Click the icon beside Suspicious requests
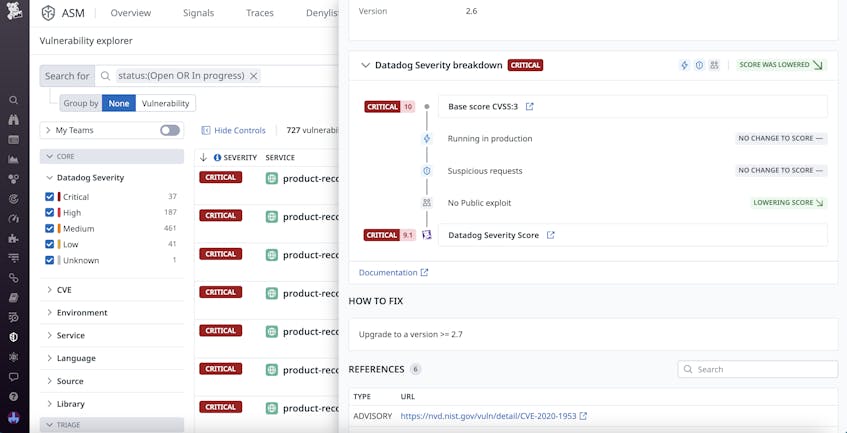 [427, 171]
